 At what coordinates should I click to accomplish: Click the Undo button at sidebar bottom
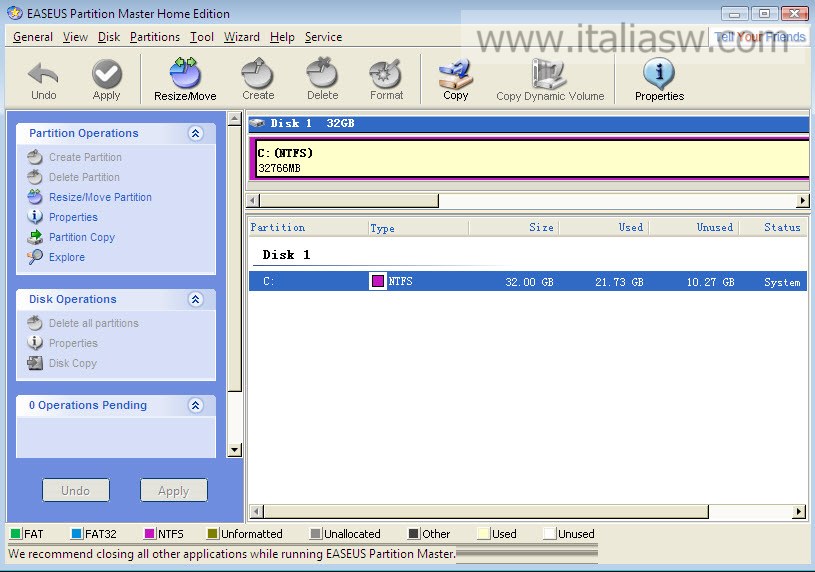(76, 490)
